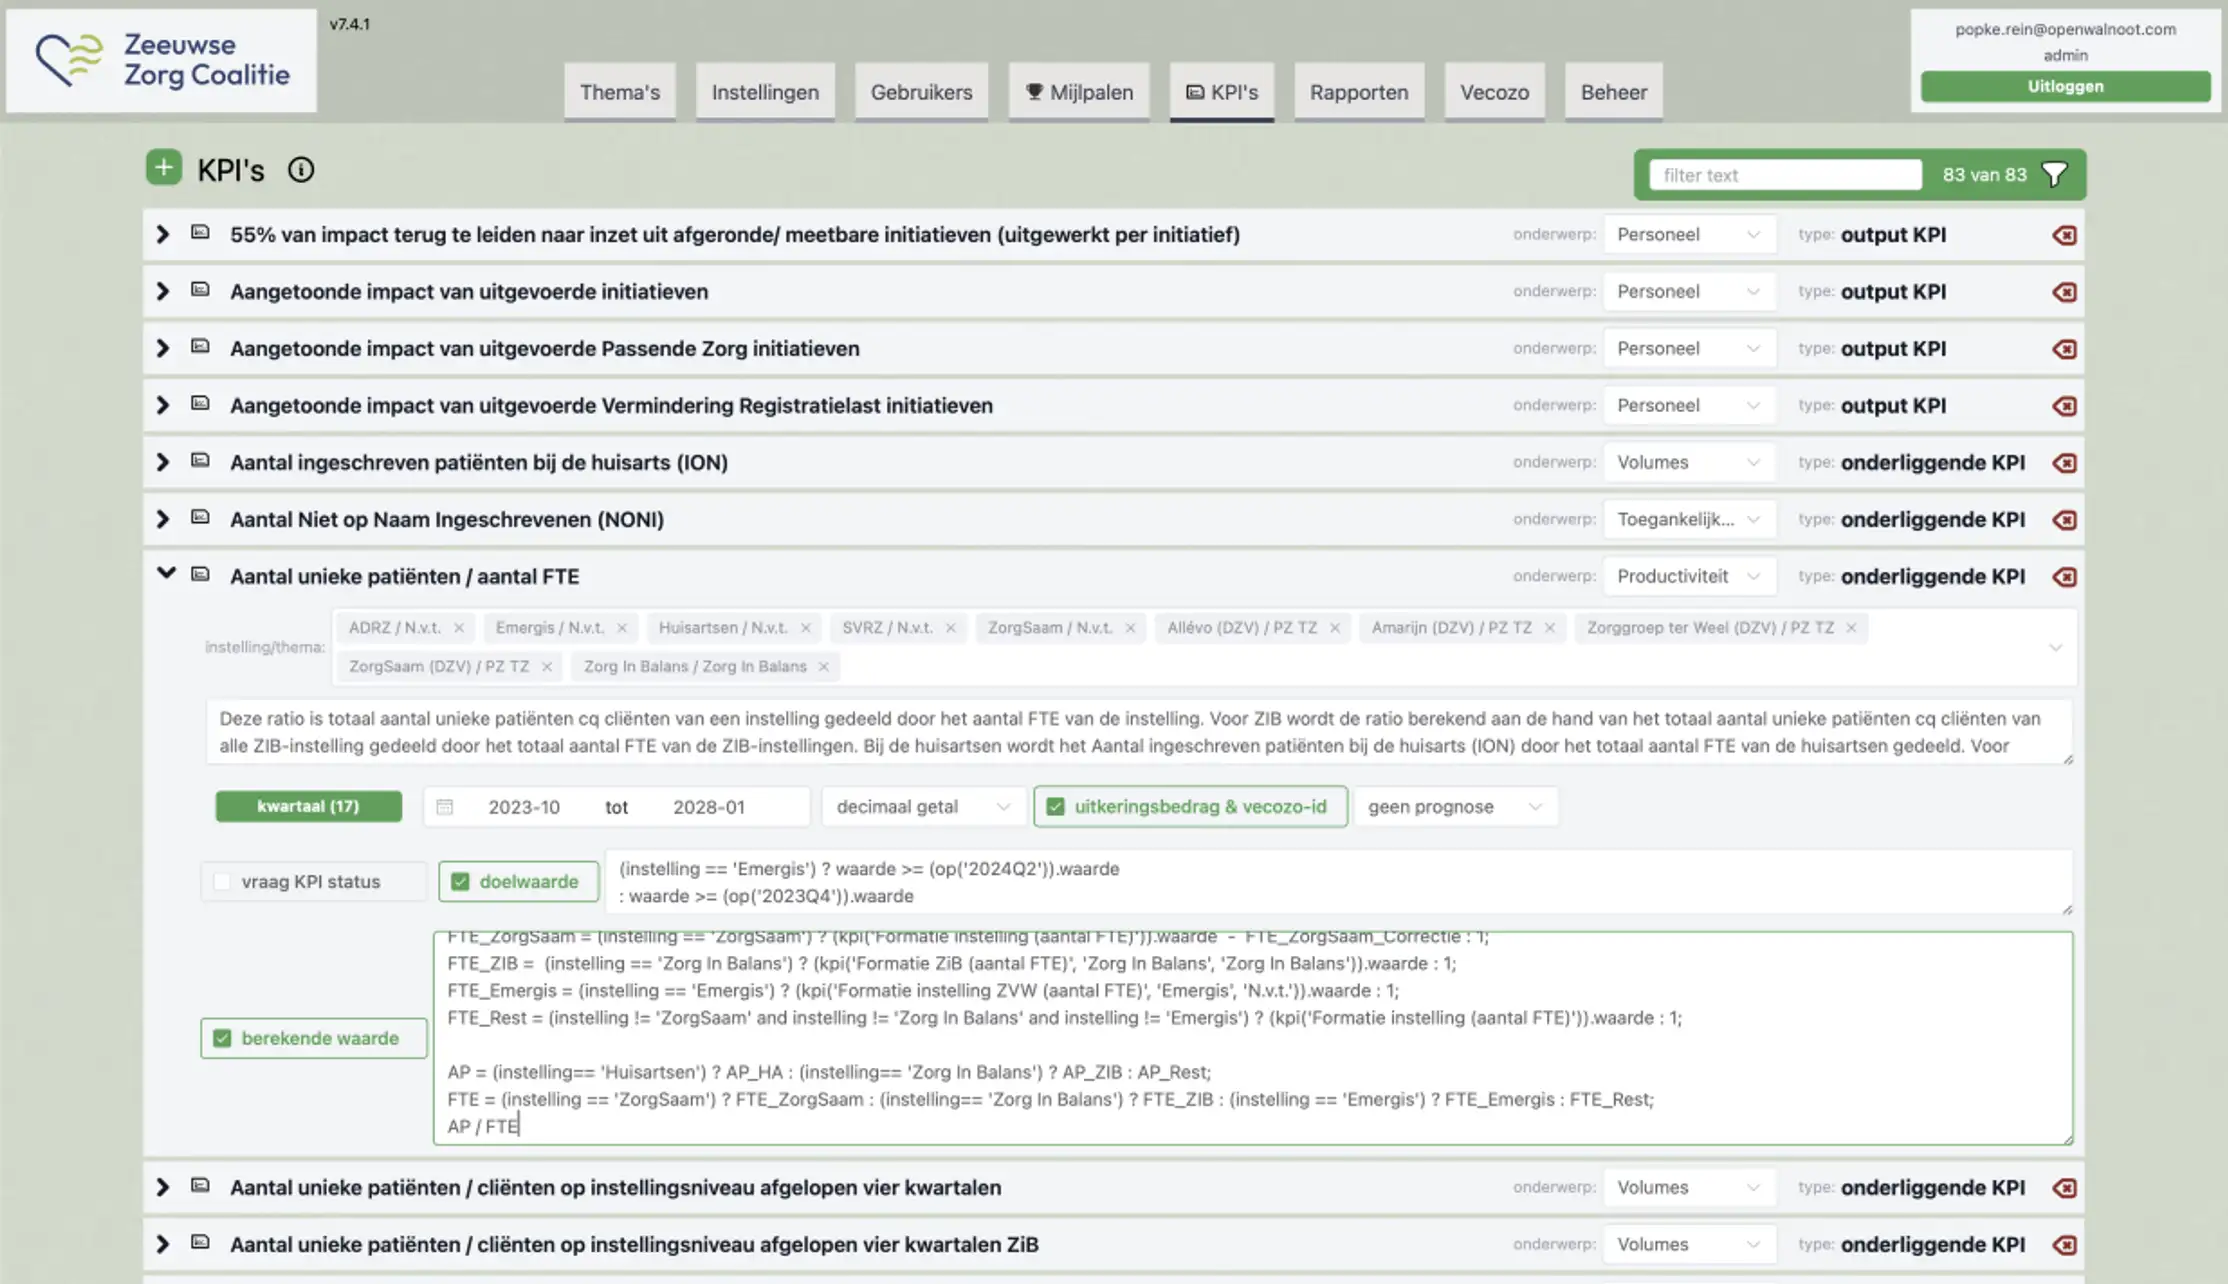Click the 'kwartaal (17)' button

[308, 806]
